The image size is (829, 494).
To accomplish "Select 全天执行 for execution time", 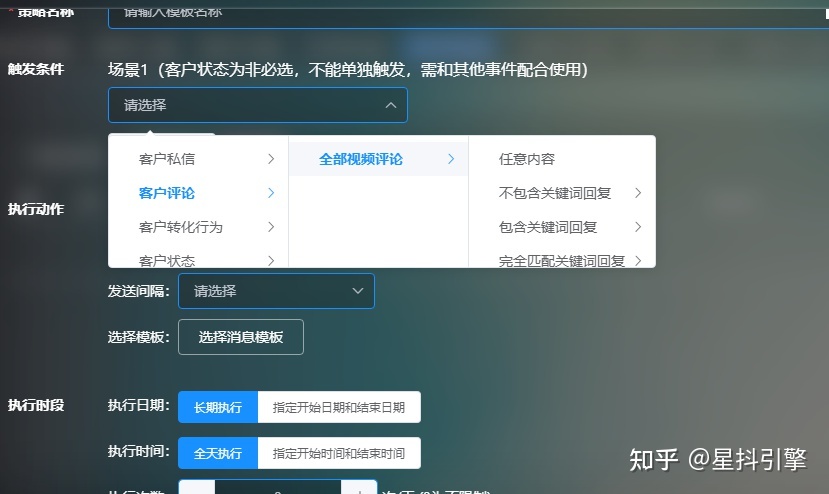I will tap(217, 453).
